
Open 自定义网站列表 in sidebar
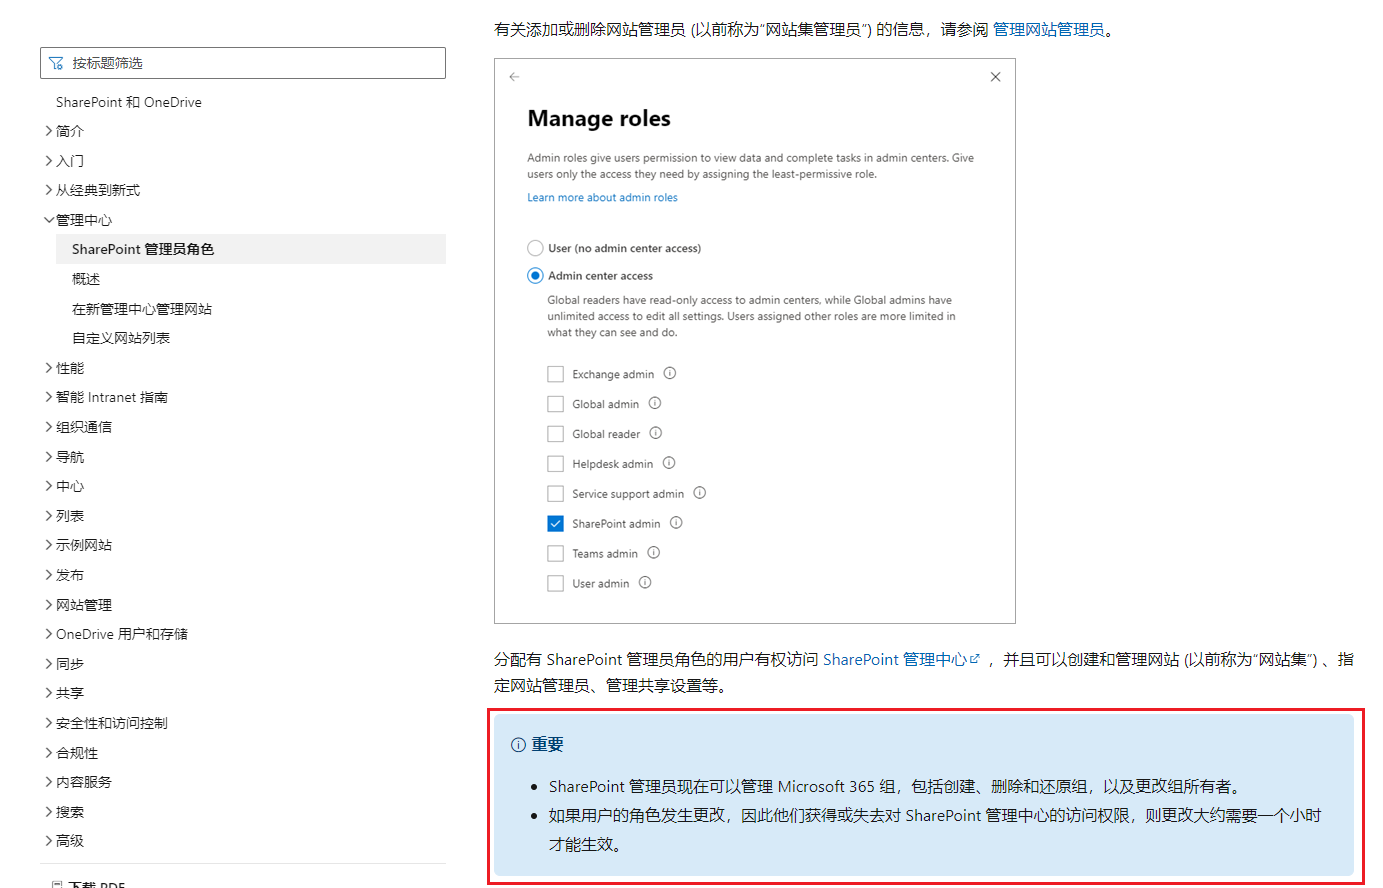coord(121,338)
